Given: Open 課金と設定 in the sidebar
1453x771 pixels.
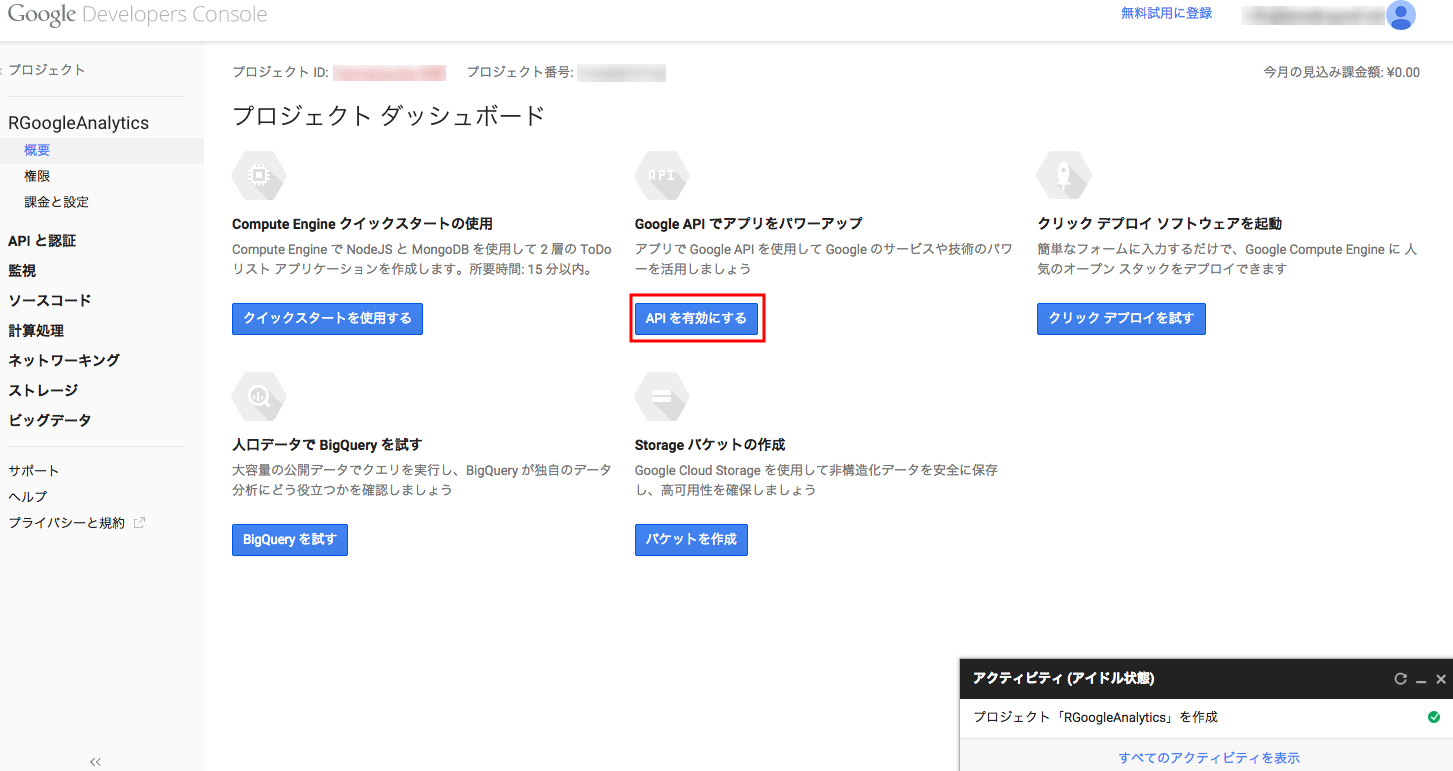Looking at the screenshot, I should 57,202.
